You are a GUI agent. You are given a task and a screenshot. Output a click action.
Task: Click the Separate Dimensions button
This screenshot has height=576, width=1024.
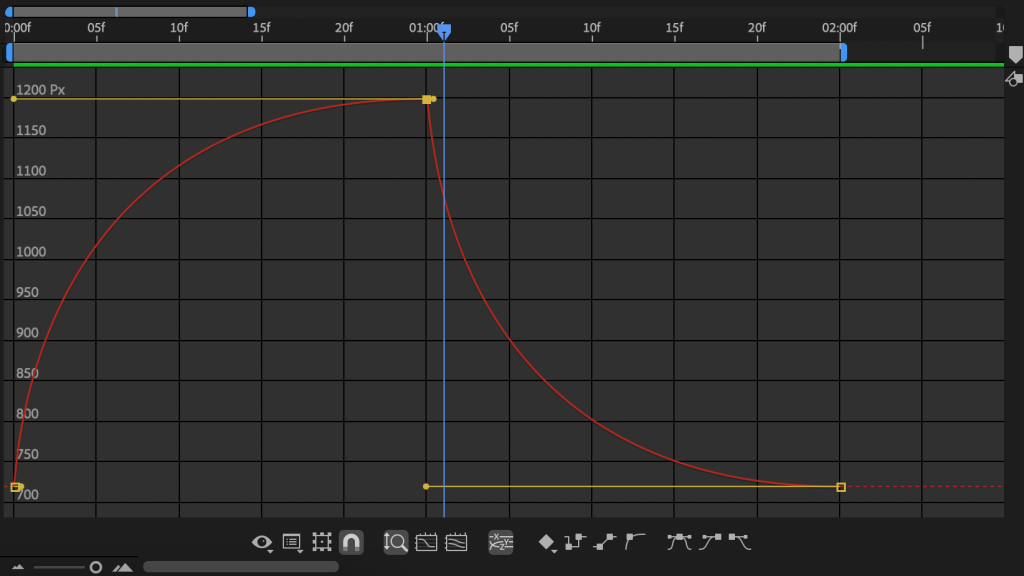coord(500,542)
